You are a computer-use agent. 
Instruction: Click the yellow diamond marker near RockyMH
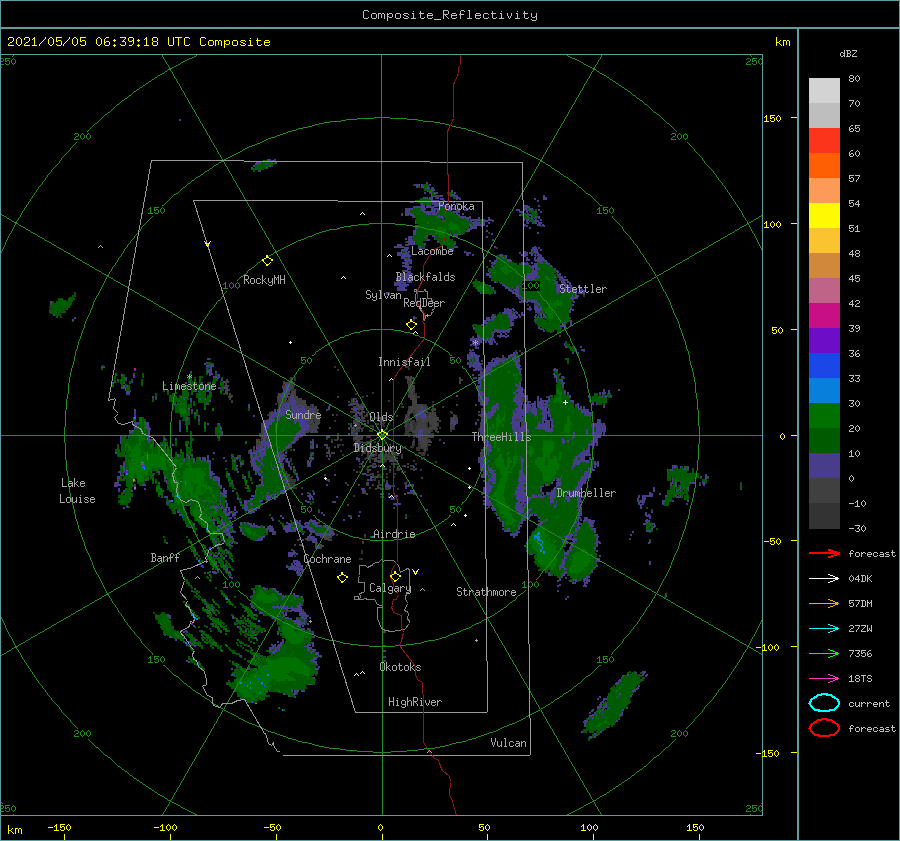267,261
